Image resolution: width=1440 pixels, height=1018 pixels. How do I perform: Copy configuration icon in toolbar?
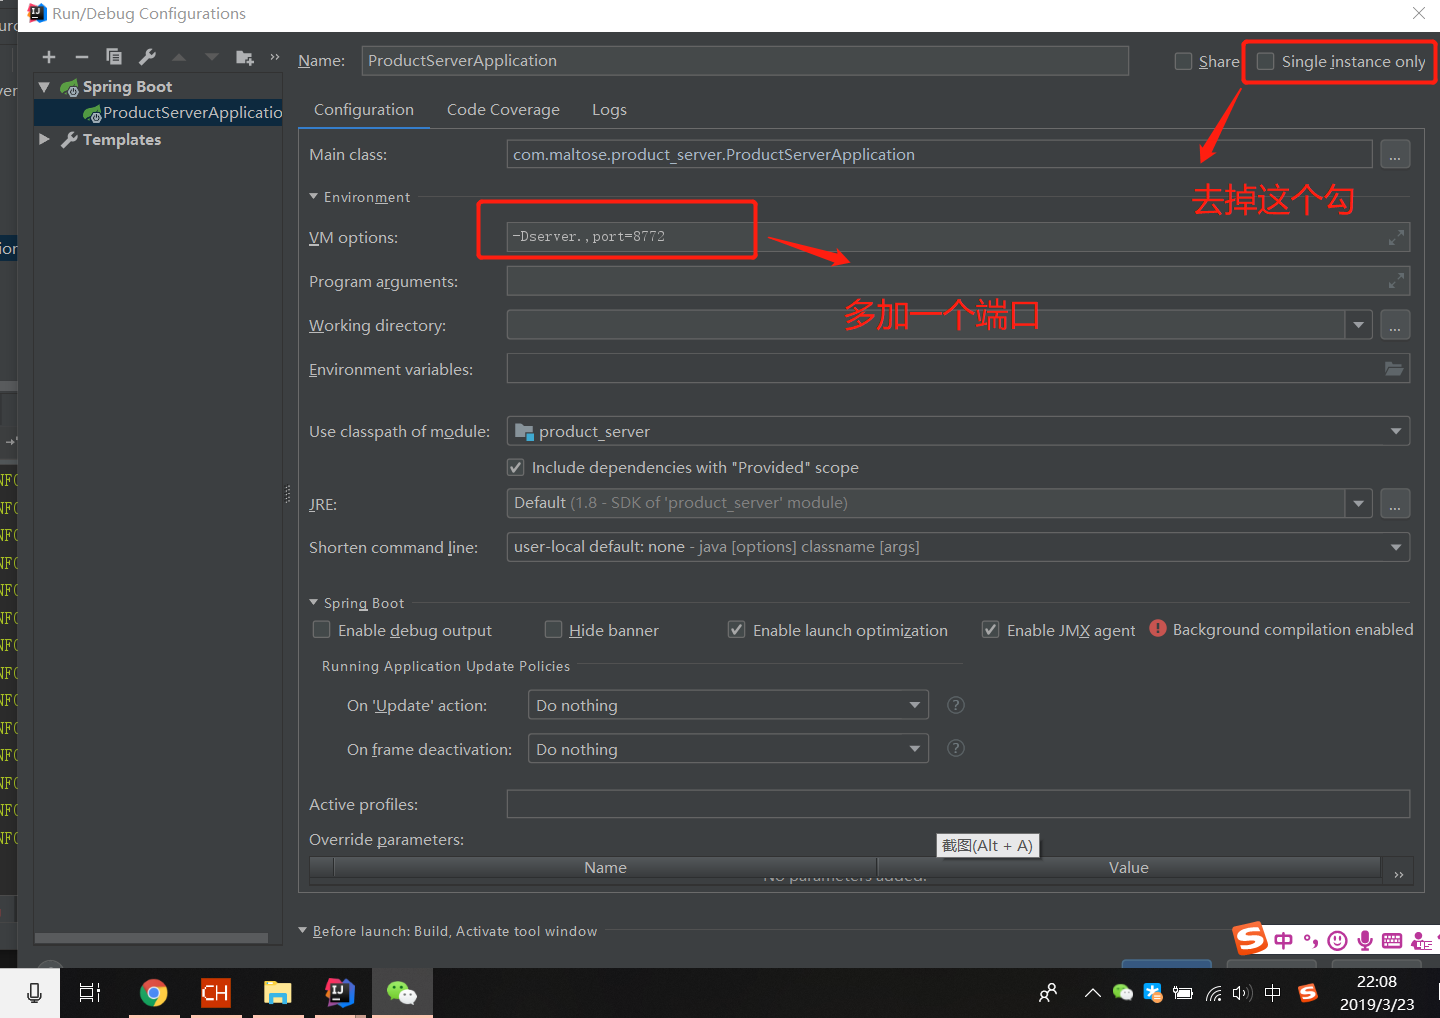114,57
